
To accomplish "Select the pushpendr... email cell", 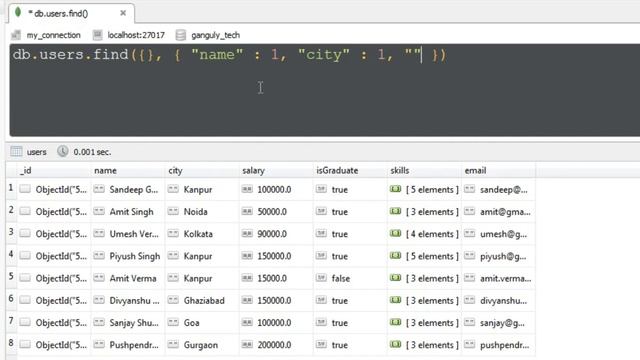I will [x=498, y=345].
